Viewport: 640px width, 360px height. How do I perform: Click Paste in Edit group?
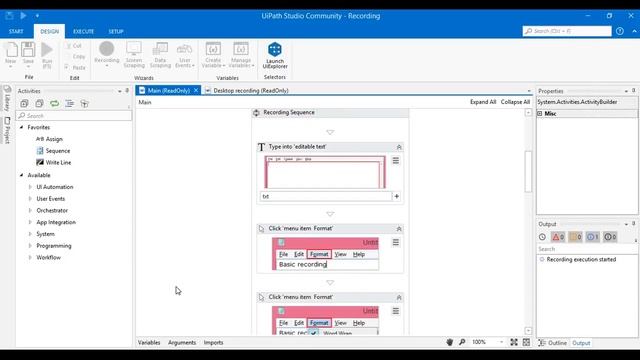click(x=75, y=67)
